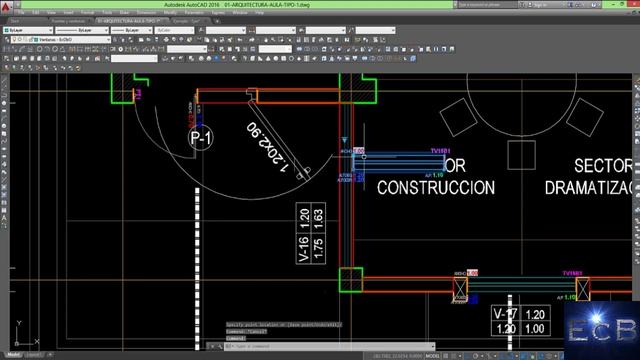Expand command line history arrow
Screen dimensions: 640x360
click(x=433, y=347)
